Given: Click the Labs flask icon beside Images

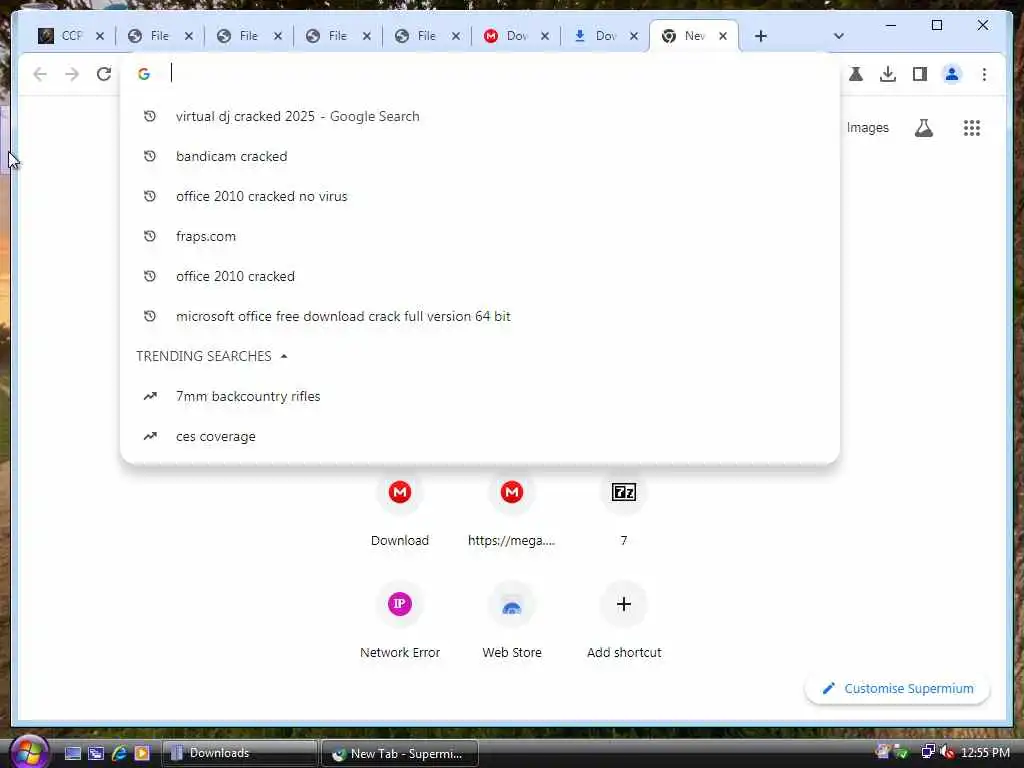Looking at the screenshot, I should (x=923, y=128).
